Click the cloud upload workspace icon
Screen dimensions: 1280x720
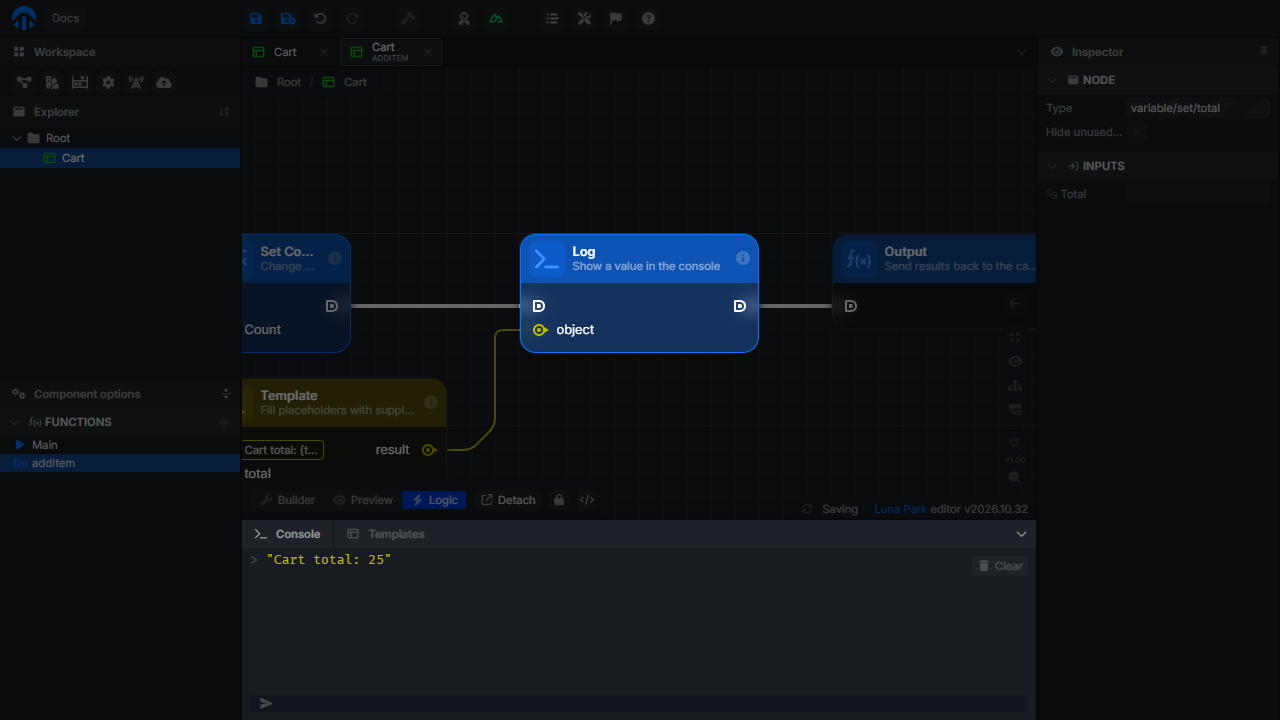click(x=164, y=82)
